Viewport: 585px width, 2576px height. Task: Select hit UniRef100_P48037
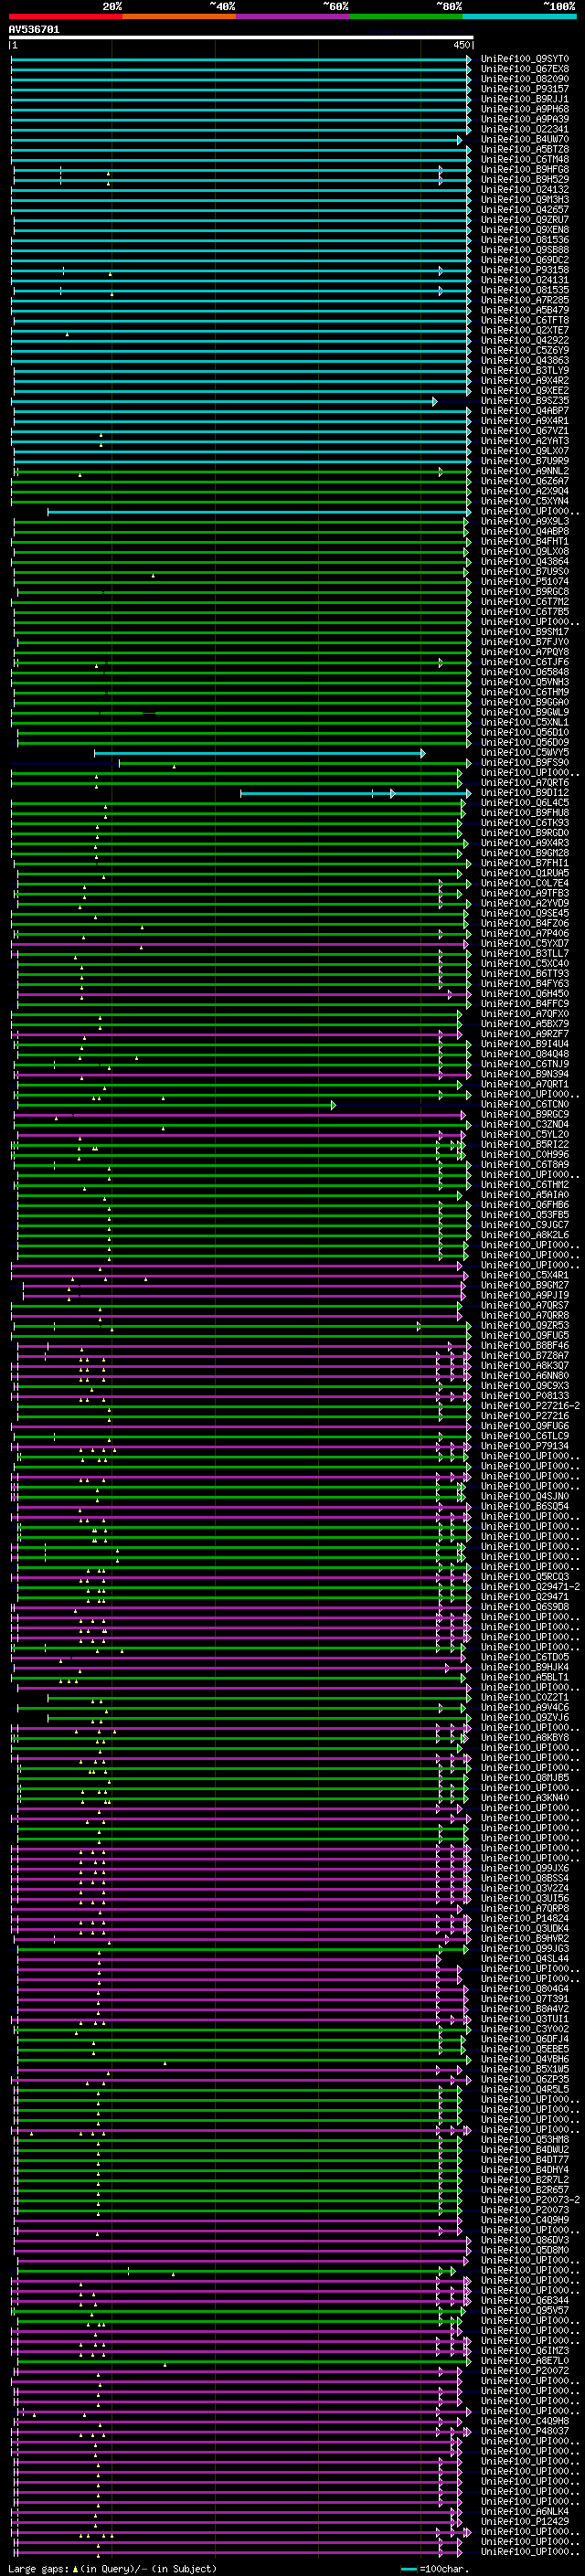tap(524, 2431)
